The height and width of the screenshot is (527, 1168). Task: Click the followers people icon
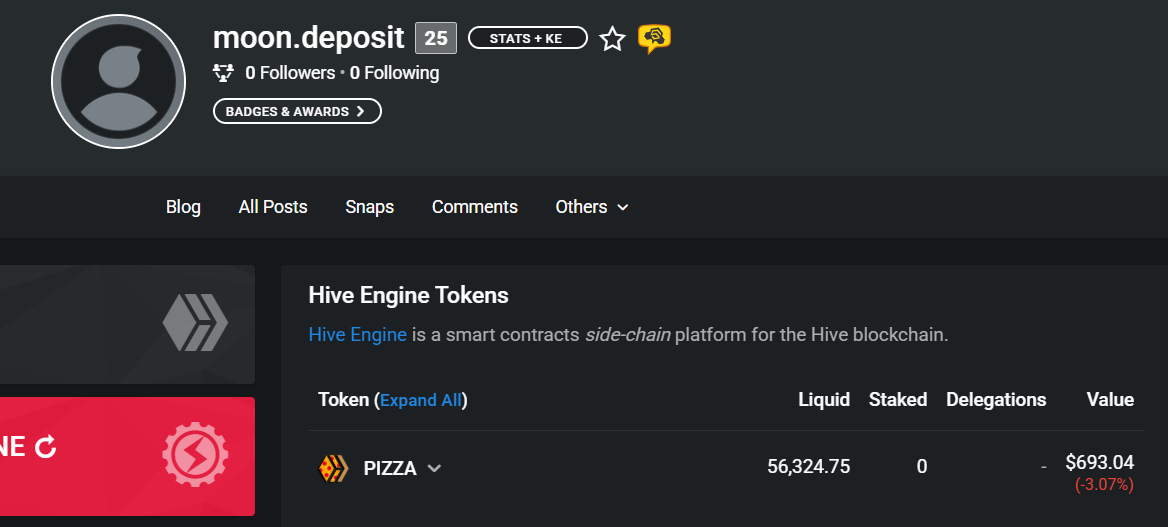(x=223, y=73)
